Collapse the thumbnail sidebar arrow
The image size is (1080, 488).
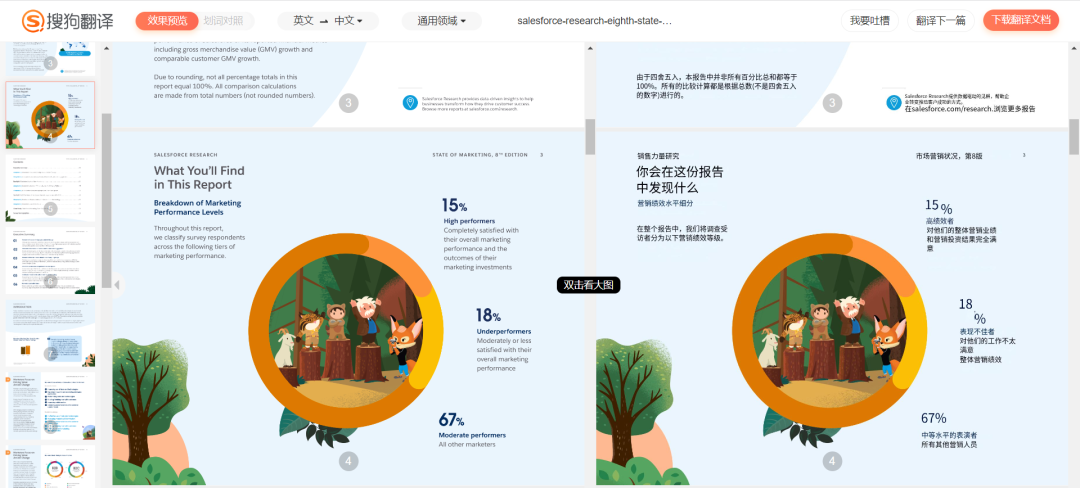118,284
